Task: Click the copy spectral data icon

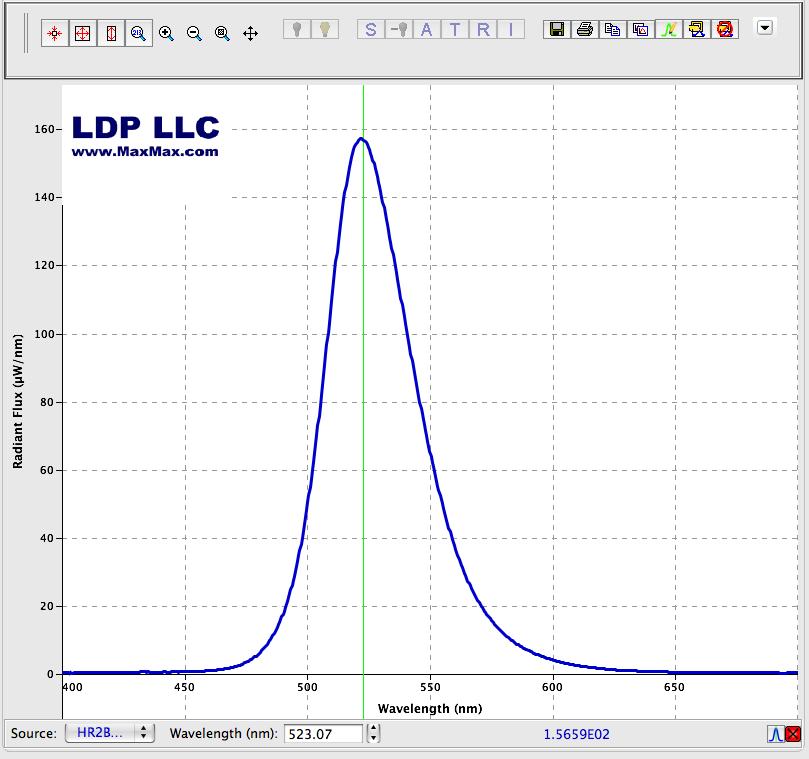Action: (612, 29)
